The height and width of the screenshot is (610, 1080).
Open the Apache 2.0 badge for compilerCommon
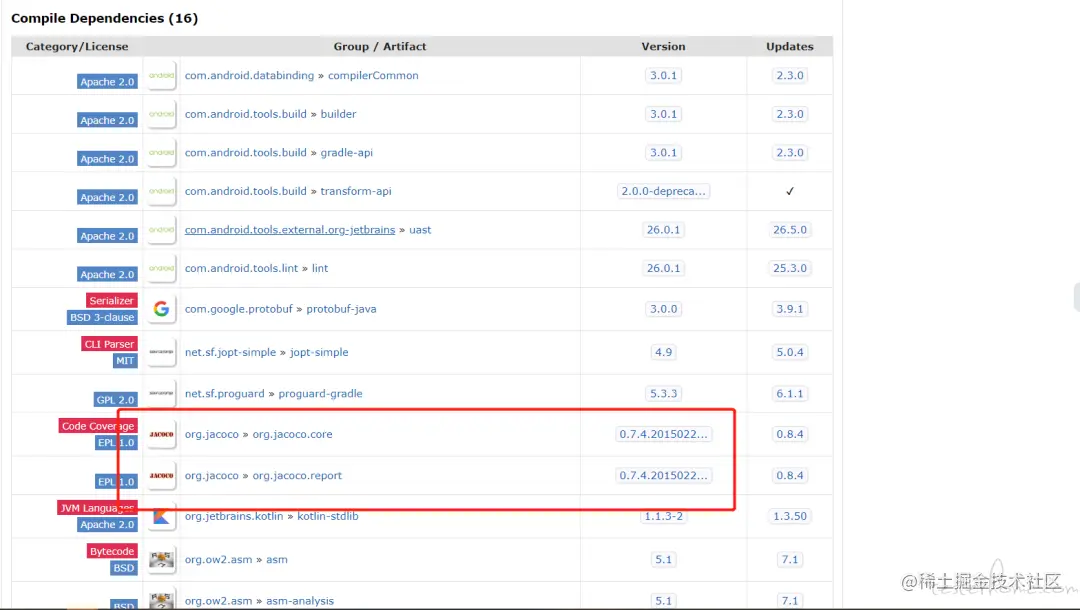click(107, 81)
